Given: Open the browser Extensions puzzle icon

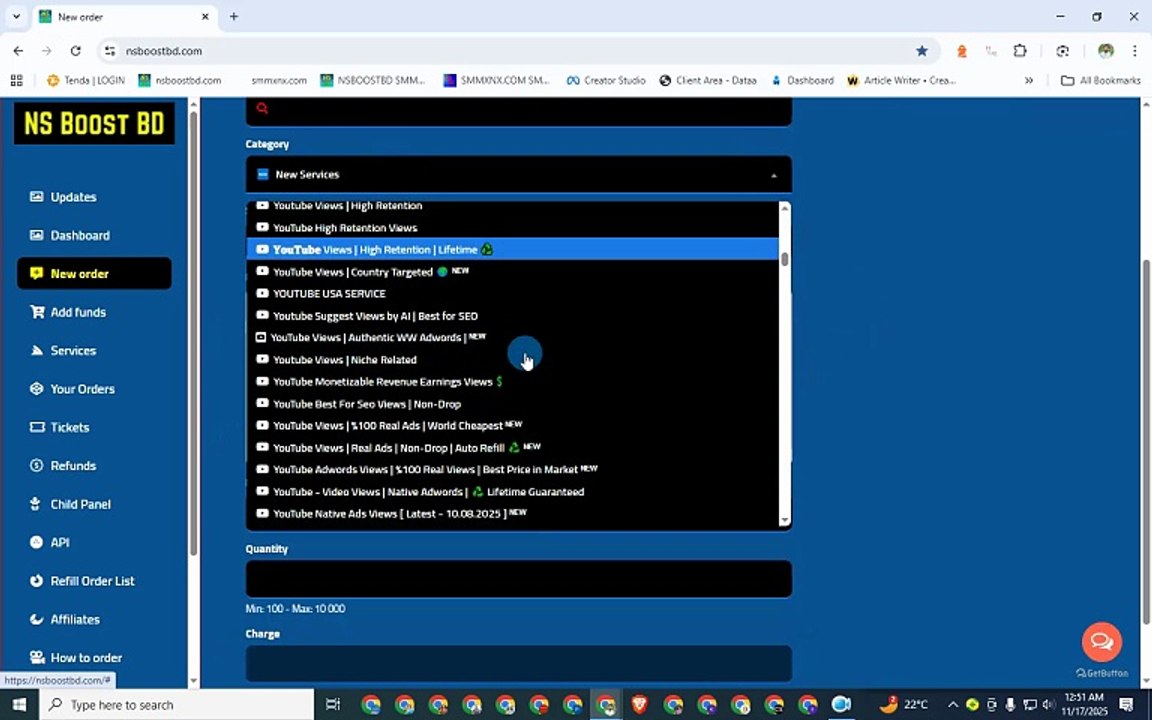Looking at the screenshot, I should click(1020, 51).
